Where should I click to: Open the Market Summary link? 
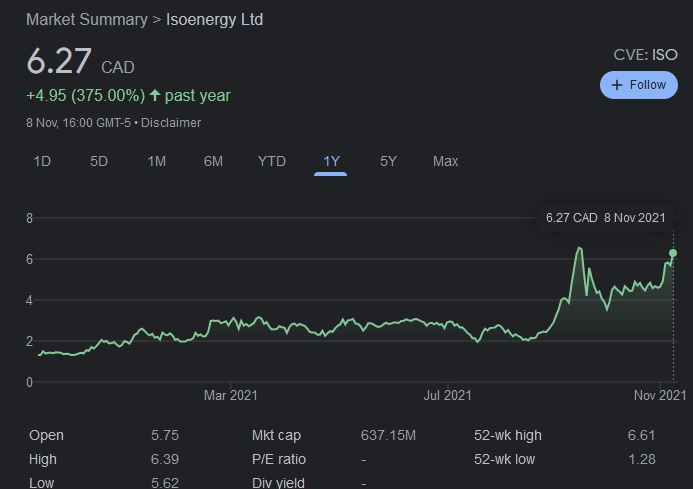point(87,19)
